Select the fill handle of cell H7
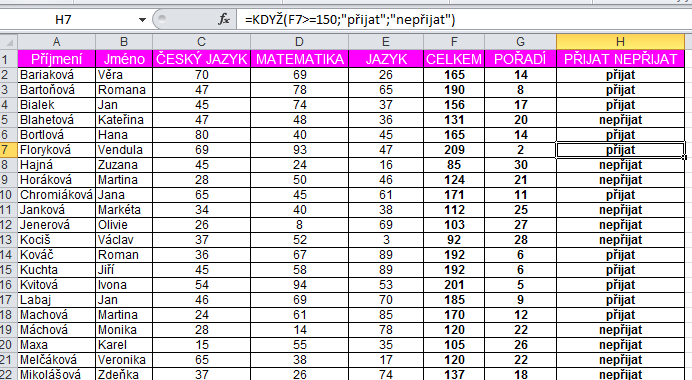The width and height of the screenshot is (692, 380). pyautogui.click(x=684, y=157)
